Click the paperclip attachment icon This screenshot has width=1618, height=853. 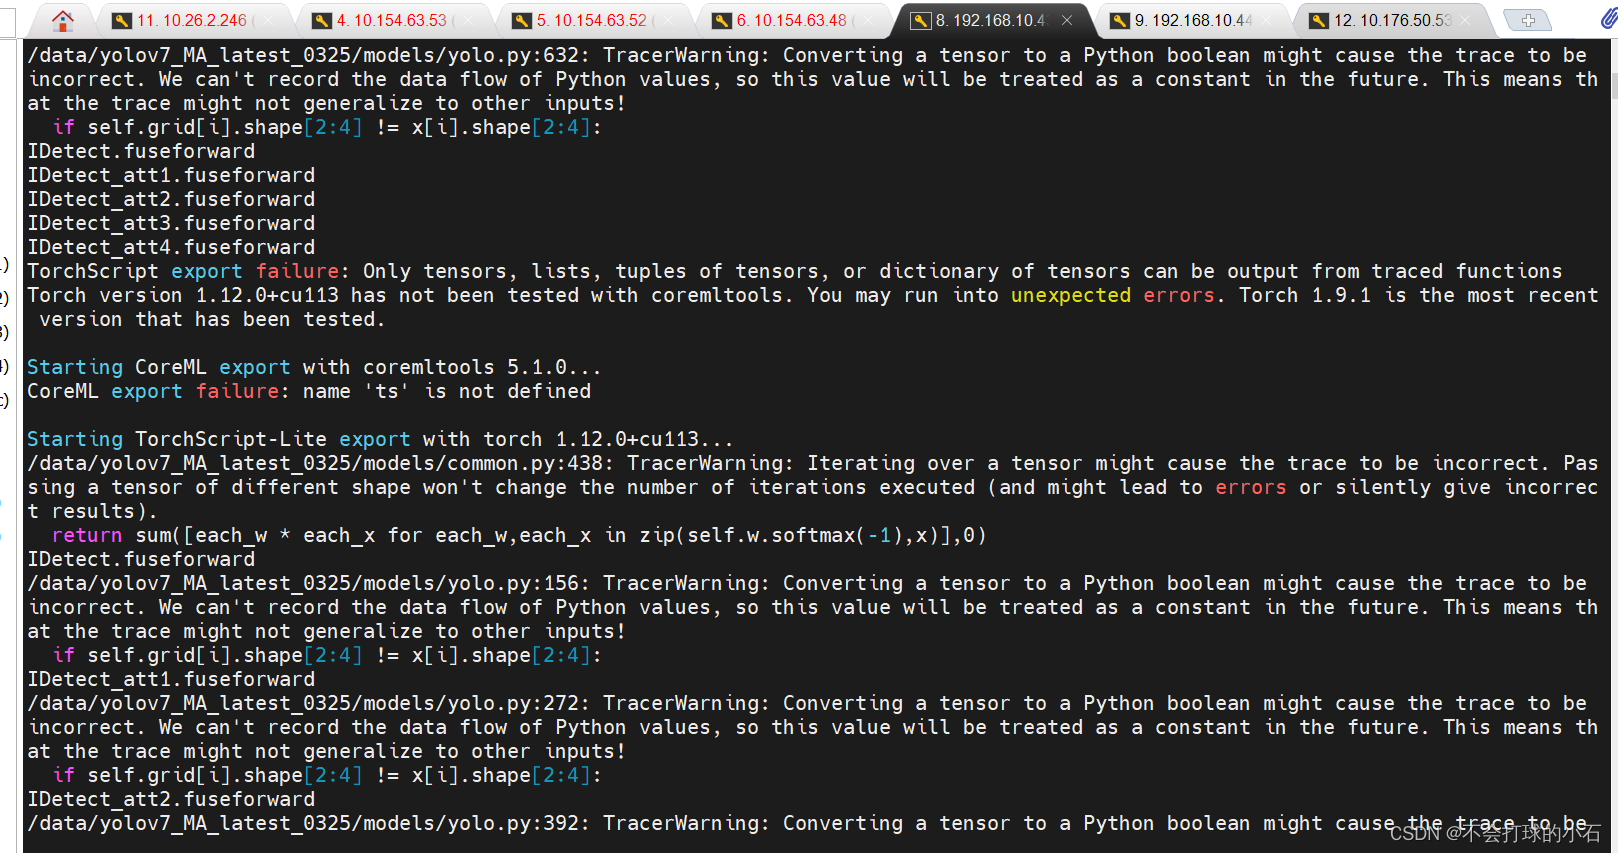point(1607,18)
